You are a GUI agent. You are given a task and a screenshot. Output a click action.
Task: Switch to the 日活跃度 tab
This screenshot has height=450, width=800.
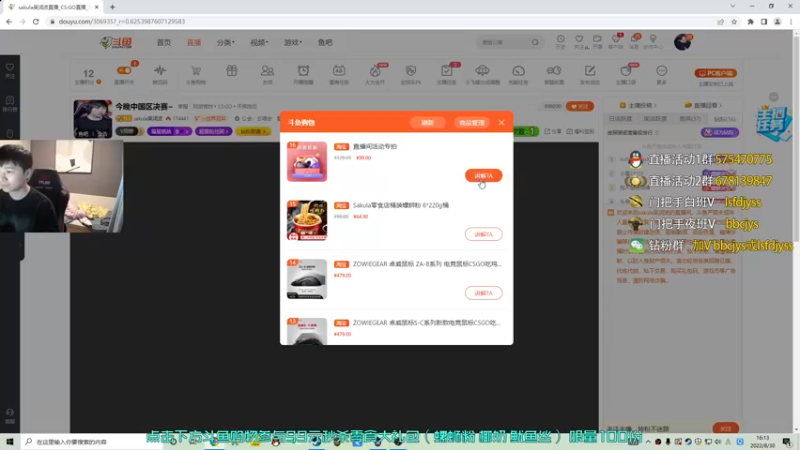point(620,118)
